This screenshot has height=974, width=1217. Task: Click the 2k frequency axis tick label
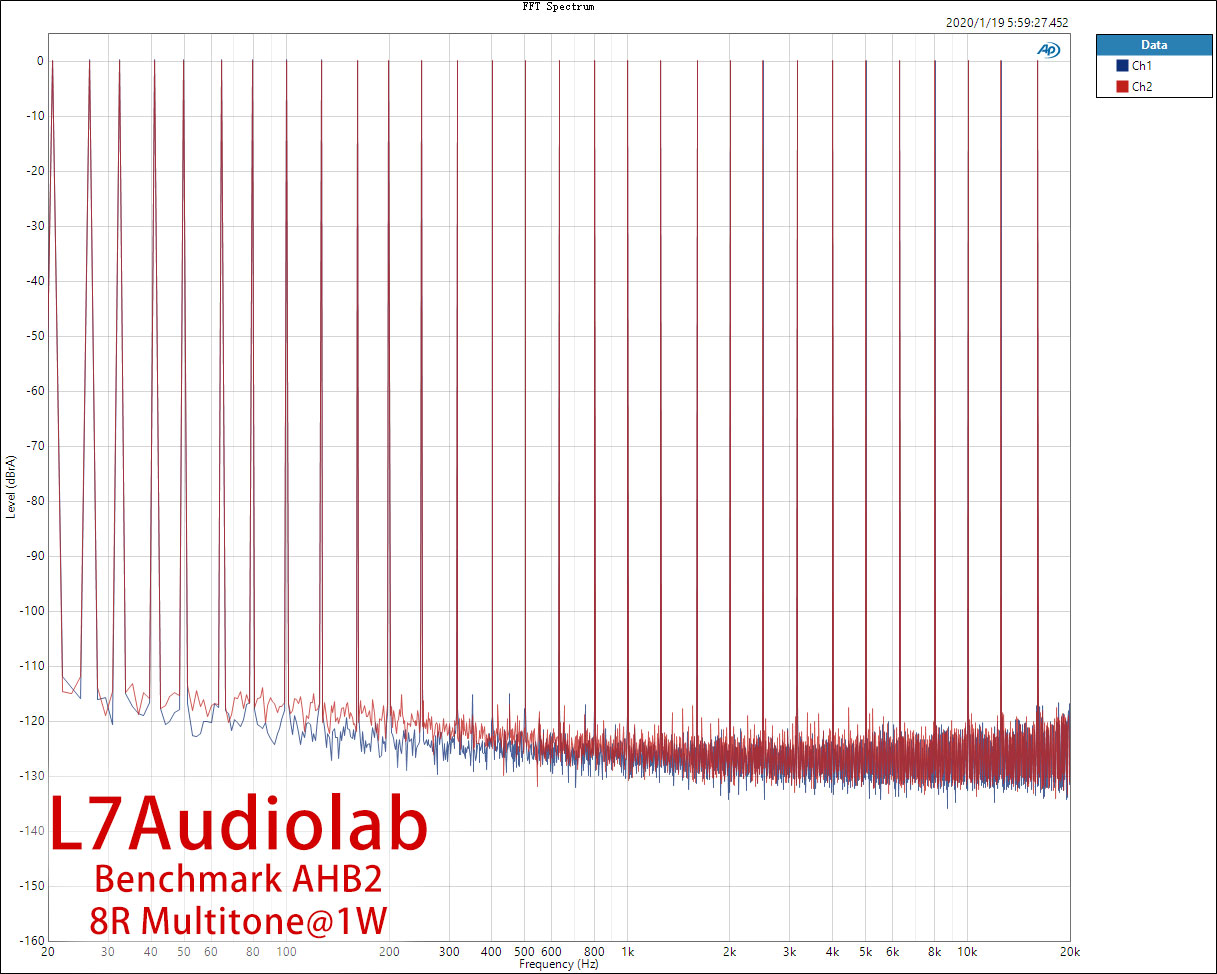coord(730,952)
